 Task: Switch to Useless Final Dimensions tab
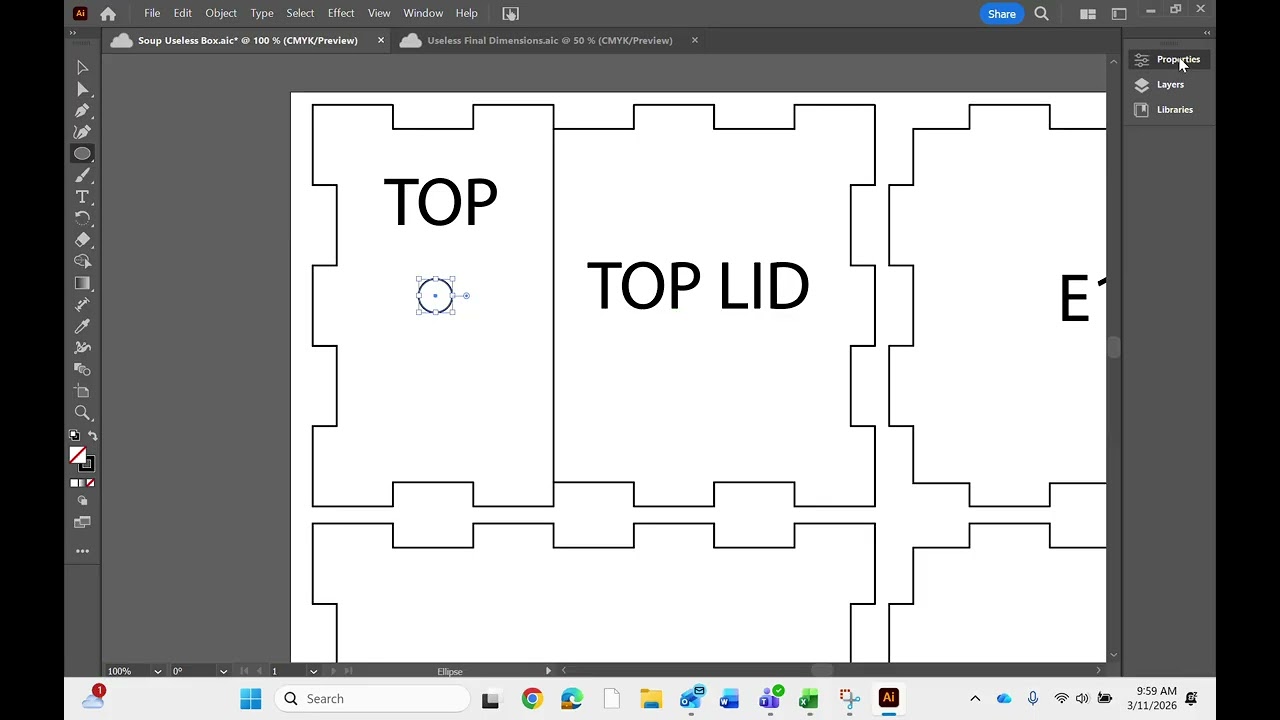coord(549,41)
